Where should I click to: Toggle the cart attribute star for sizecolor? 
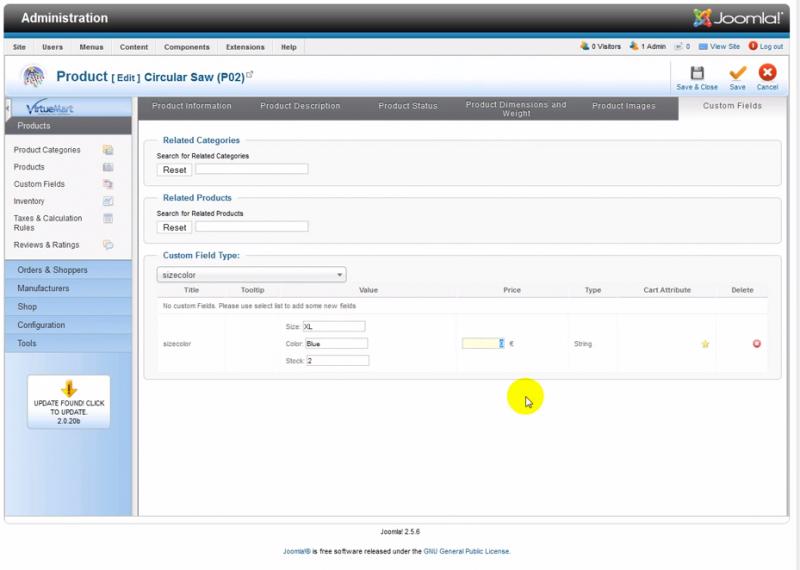(x=705, y=344)
